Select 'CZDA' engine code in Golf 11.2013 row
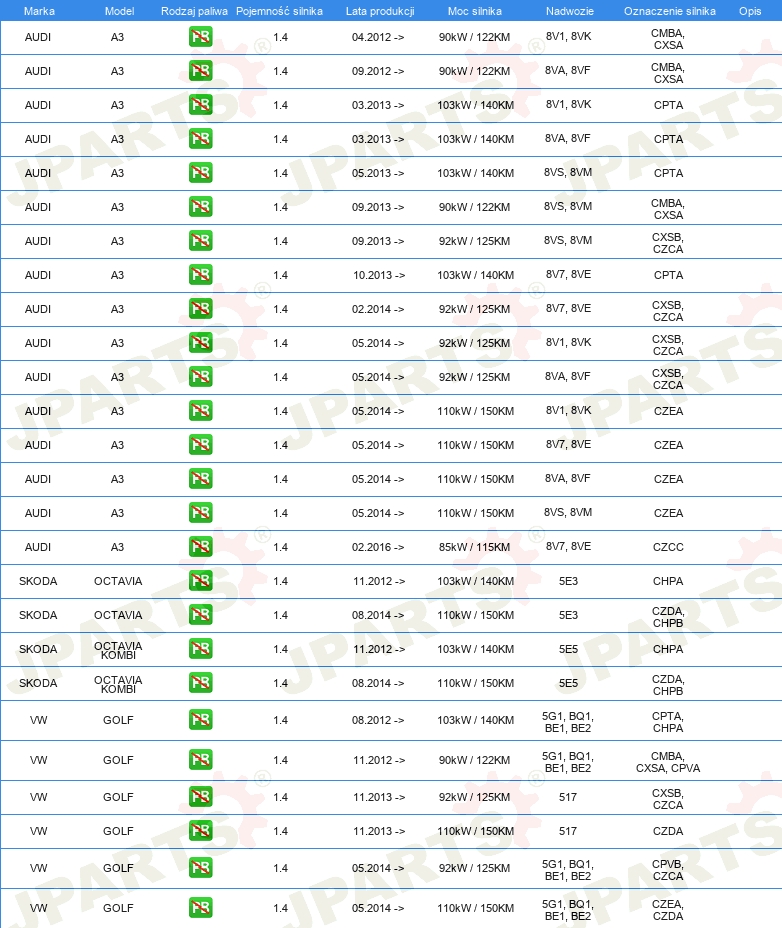This screenshot has height=928, width=782. 668,832
